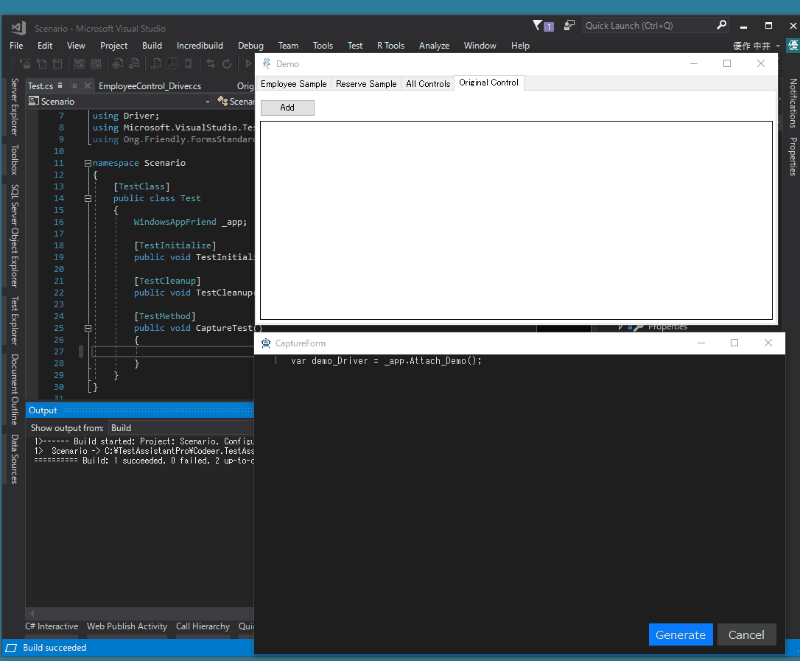The image size is (800, 661).
Task: Click the swap arrows toolbar icon
Action: [x=210, y=64]
